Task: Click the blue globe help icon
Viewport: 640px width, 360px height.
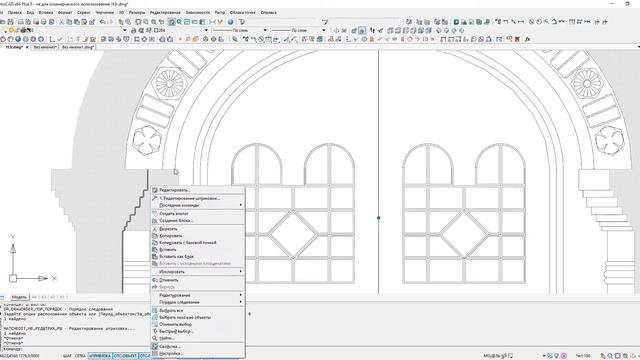Action: [230, 22]
